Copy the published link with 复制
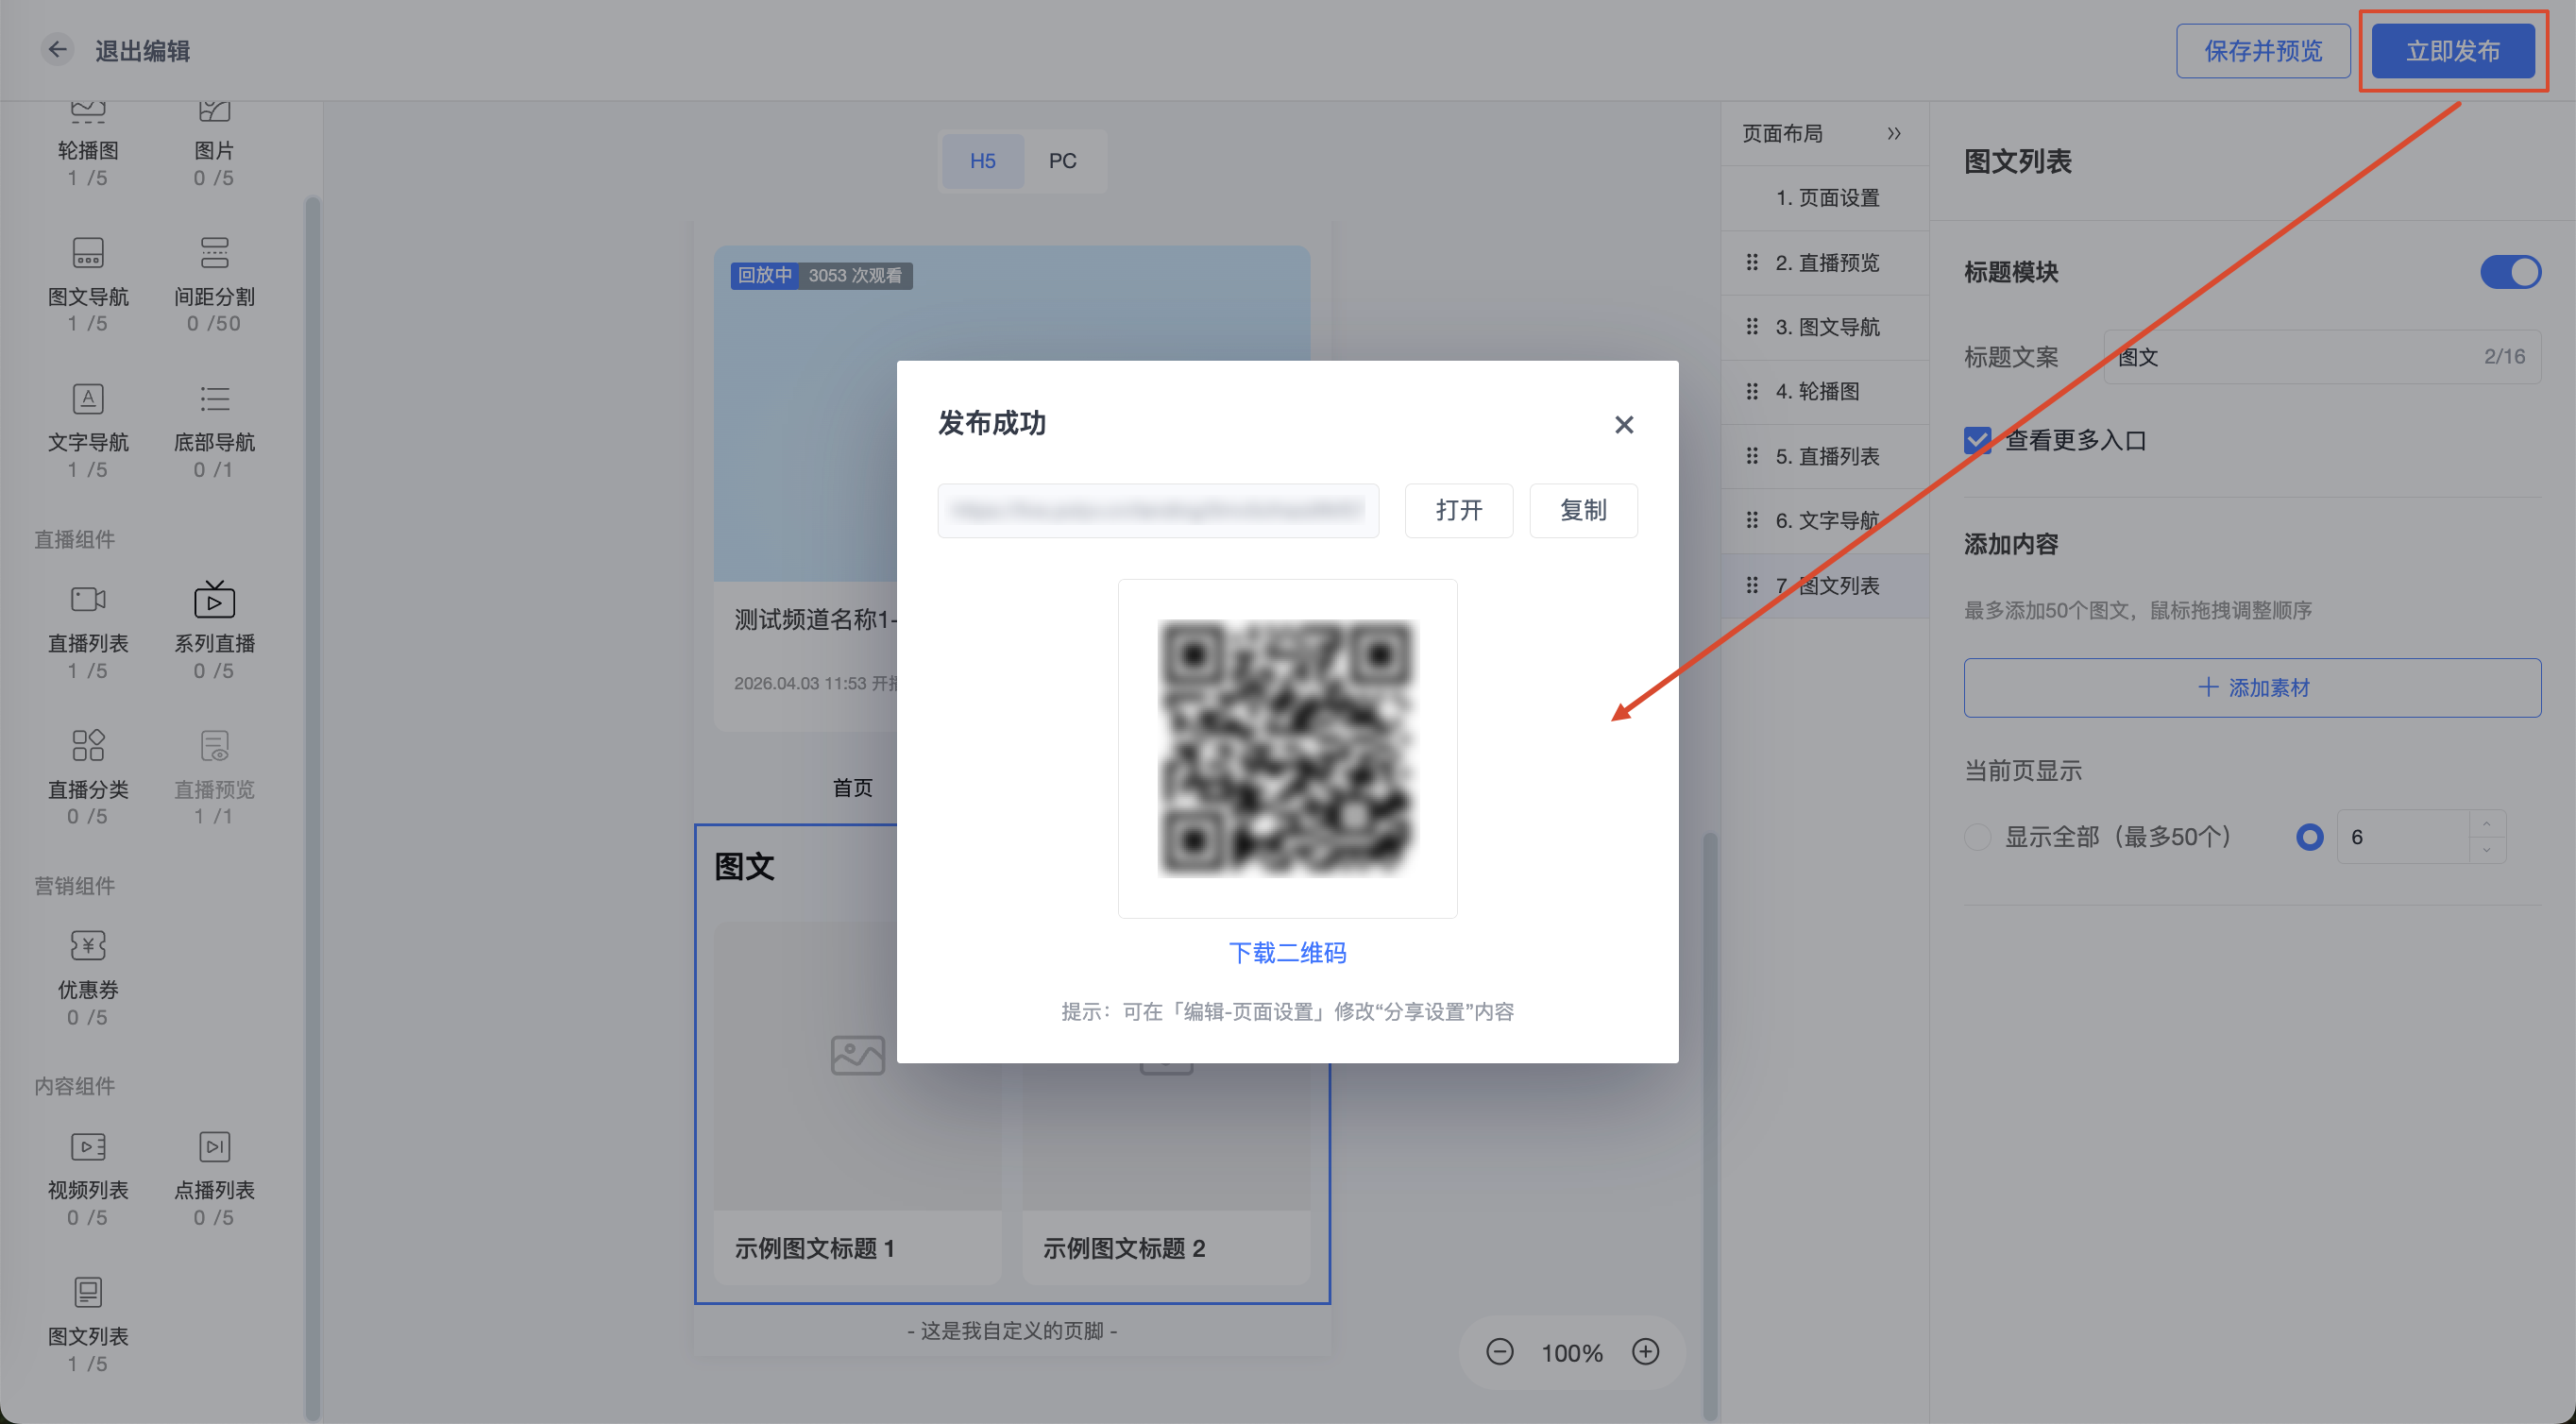The width and height of the screenshot is (2576, 1424). (x=1583, y=510)
